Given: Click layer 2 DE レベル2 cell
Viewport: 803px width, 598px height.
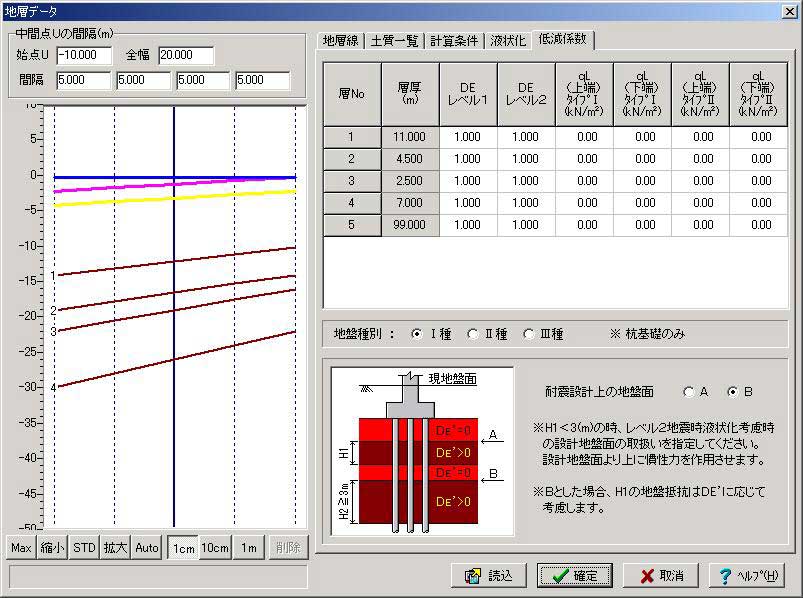Looking at the screenshot, I should (526, 159).
